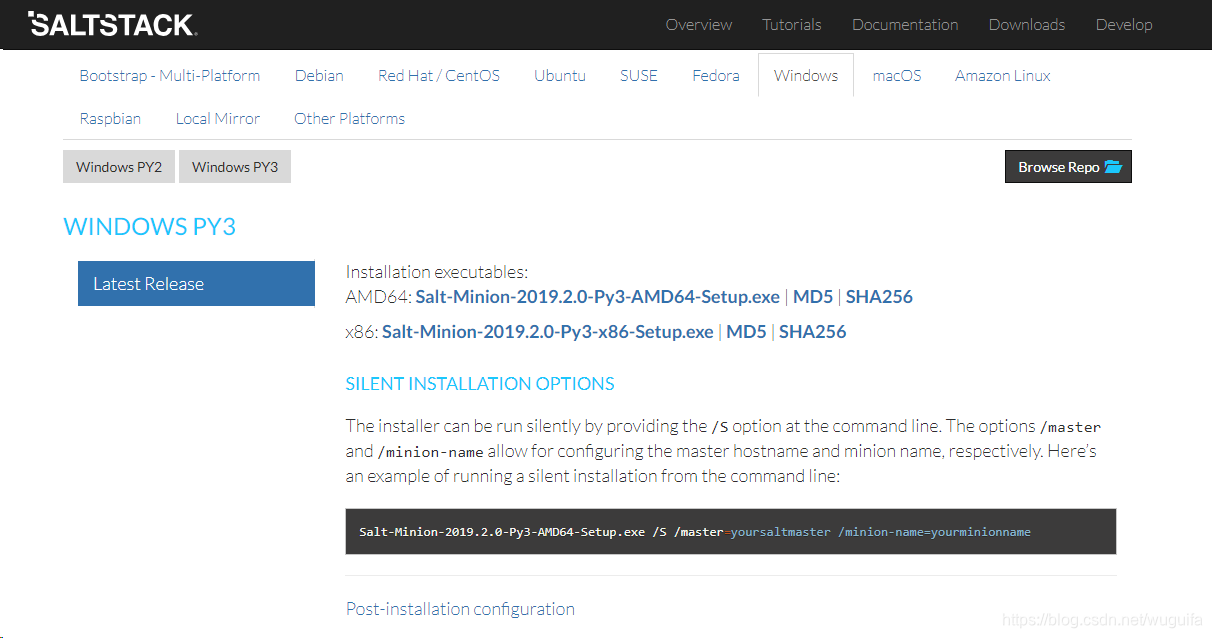Switch to the Other Platforms tab

click(x=350, y=118)
